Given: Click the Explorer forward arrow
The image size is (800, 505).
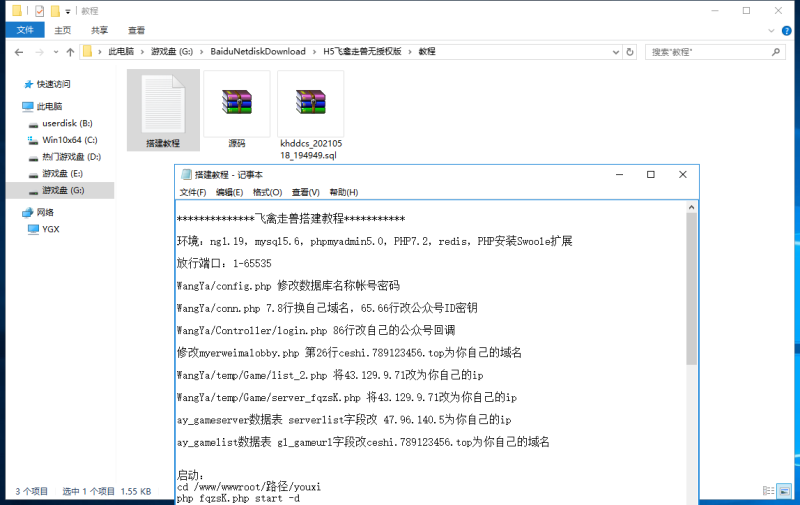Looking at the screenshot, I should click(x=39, y=52).
